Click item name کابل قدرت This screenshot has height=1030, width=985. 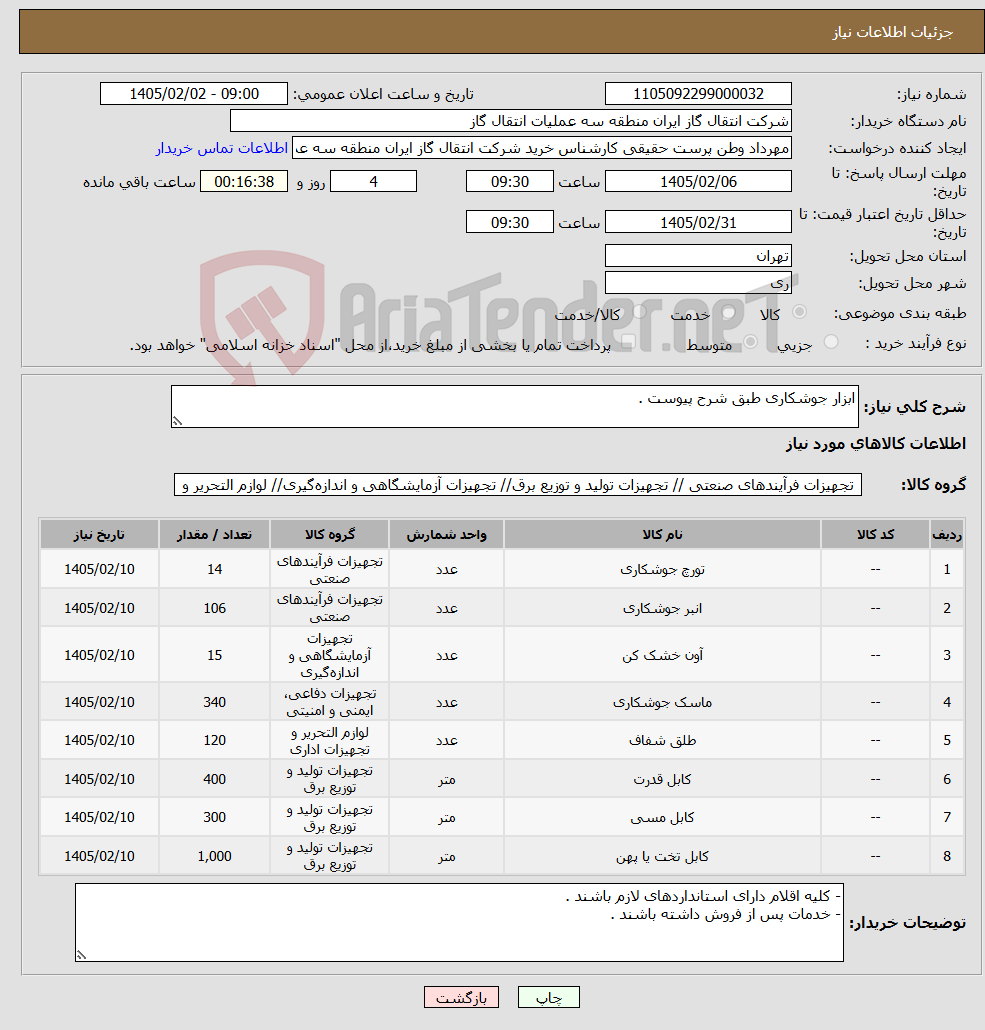[662, 779]
